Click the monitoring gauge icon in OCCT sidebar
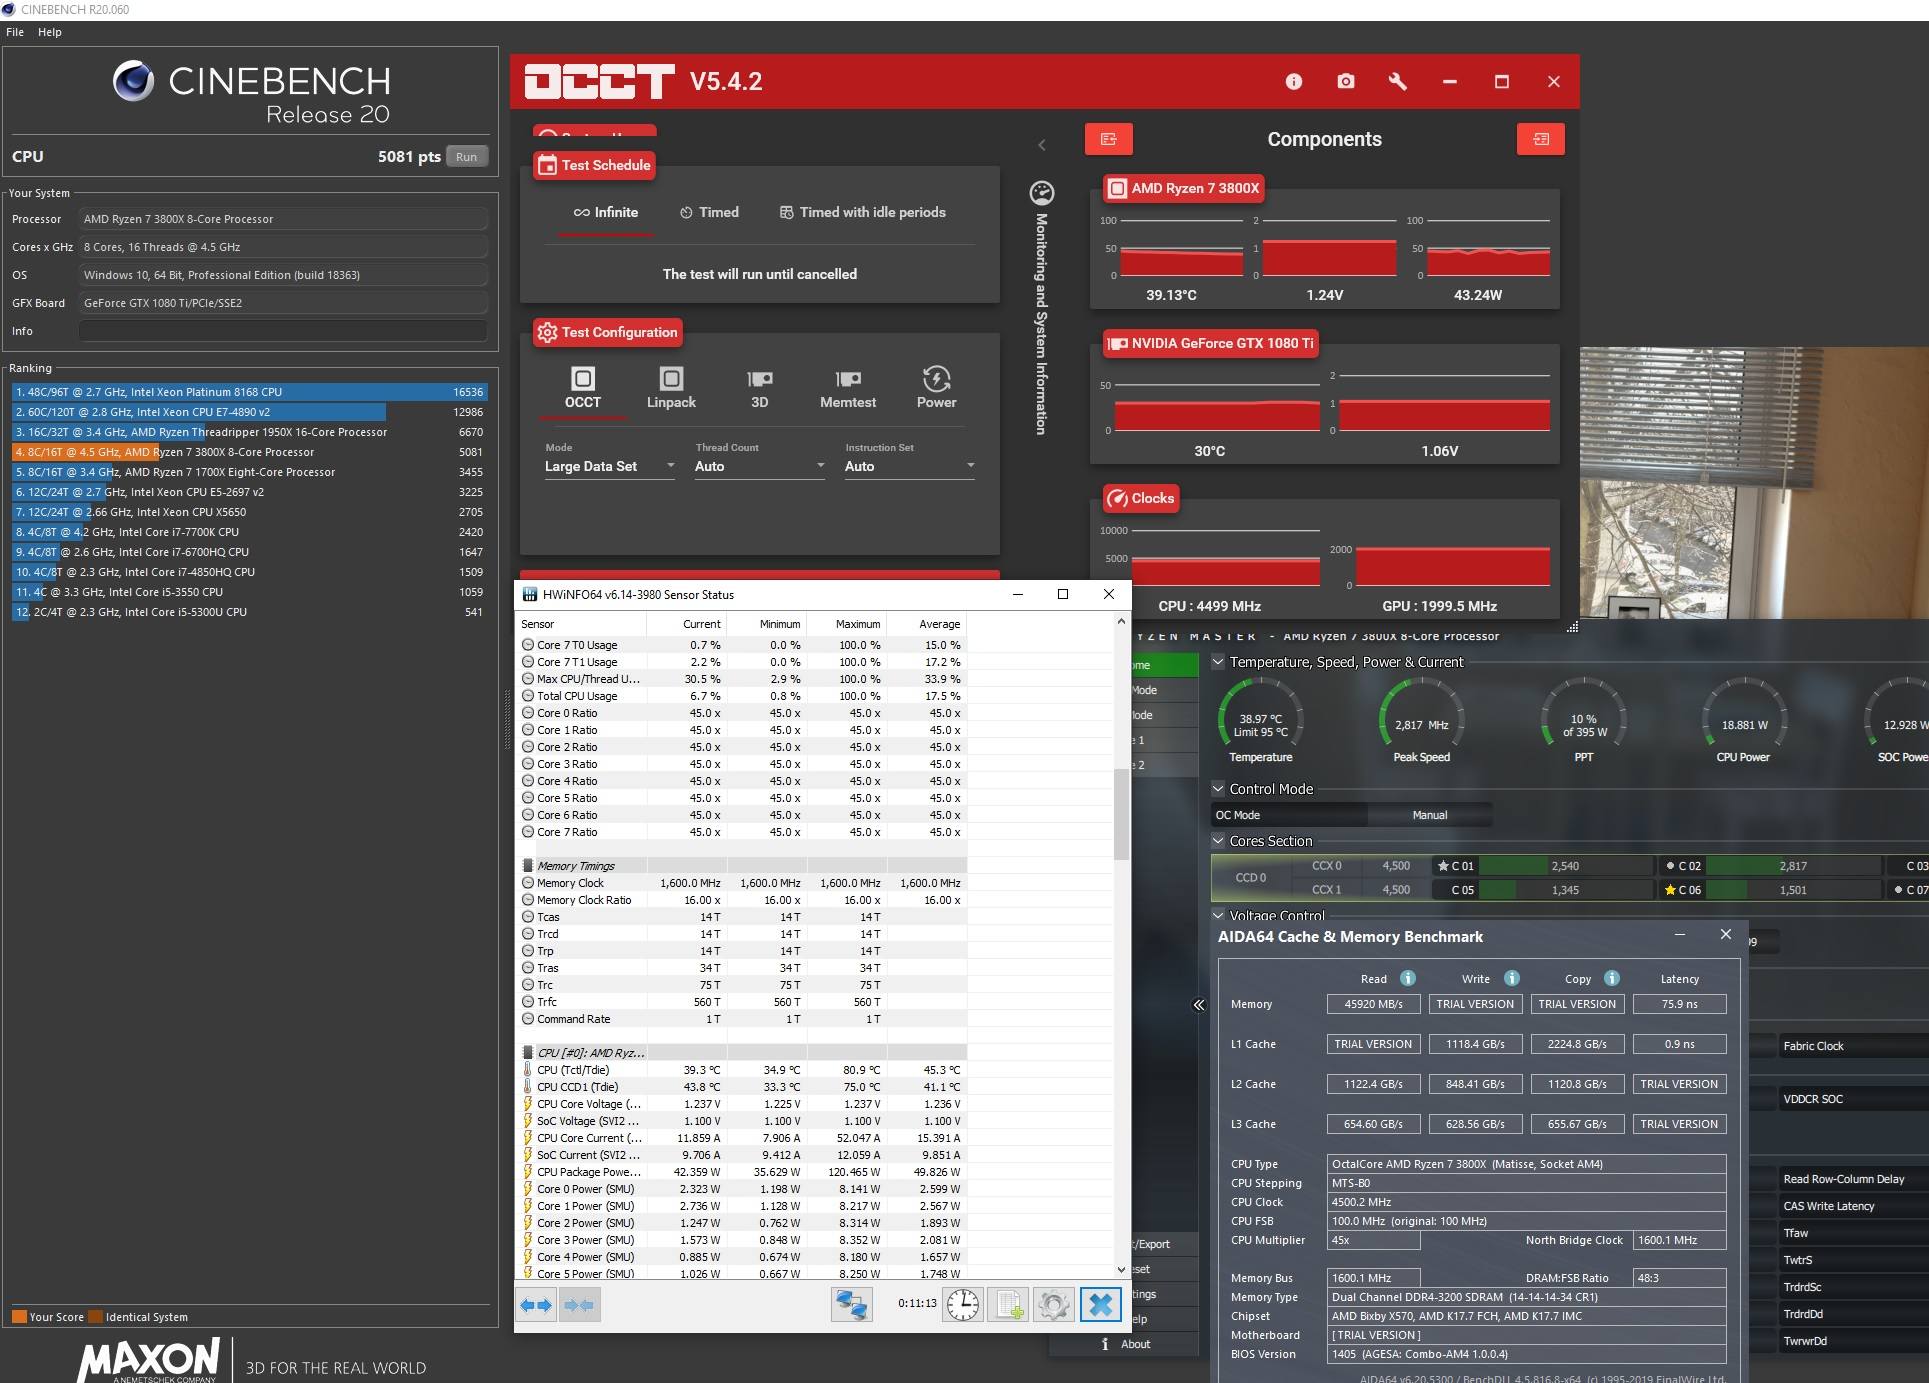Viewport: 1929px width, 1383px height. 1041,193
